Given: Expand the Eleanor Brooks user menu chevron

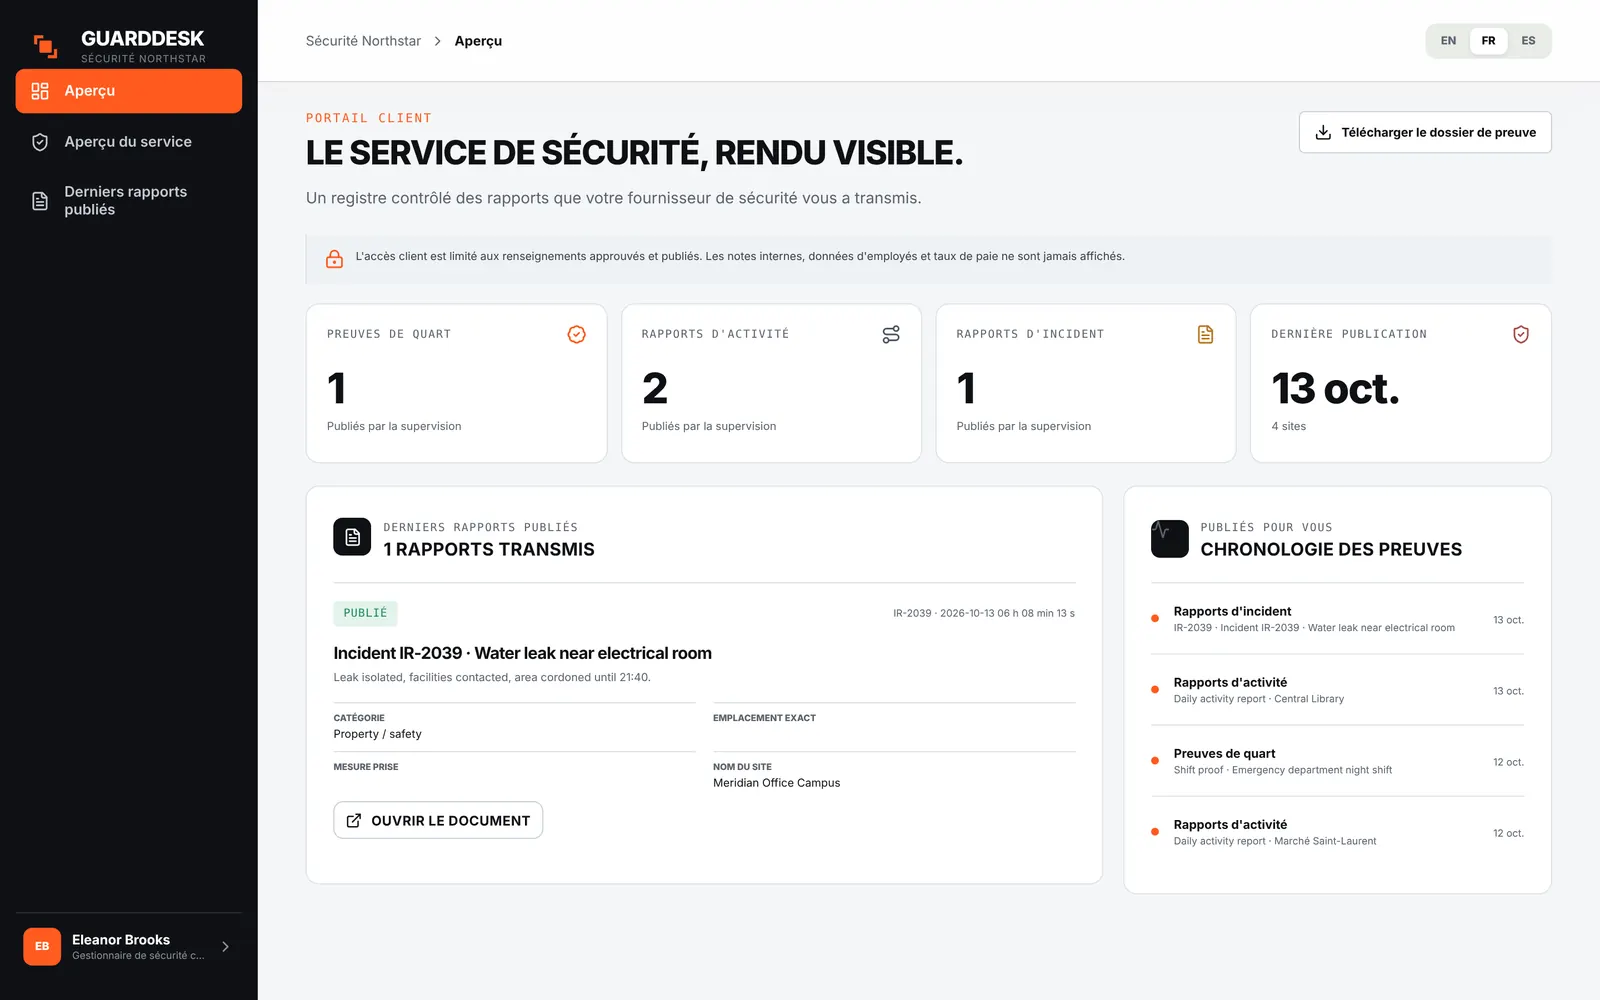Looking at the screenshot, I should [225, 946].
